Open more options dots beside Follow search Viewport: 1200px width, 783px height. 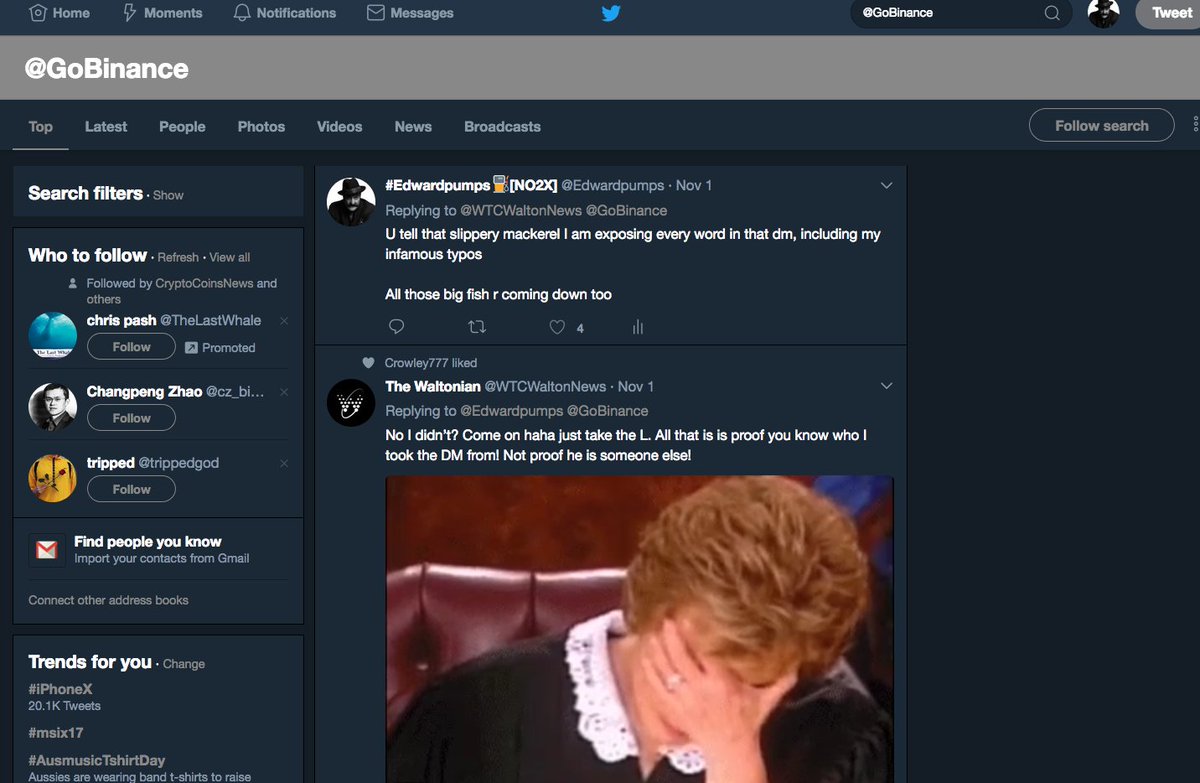coord(1195,125)
